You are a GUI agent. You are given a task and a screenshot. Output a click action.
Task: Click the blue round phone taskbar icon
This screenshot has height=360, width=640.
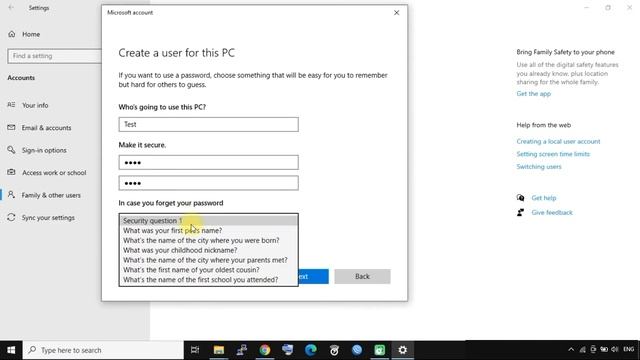[x=357, y=350]
